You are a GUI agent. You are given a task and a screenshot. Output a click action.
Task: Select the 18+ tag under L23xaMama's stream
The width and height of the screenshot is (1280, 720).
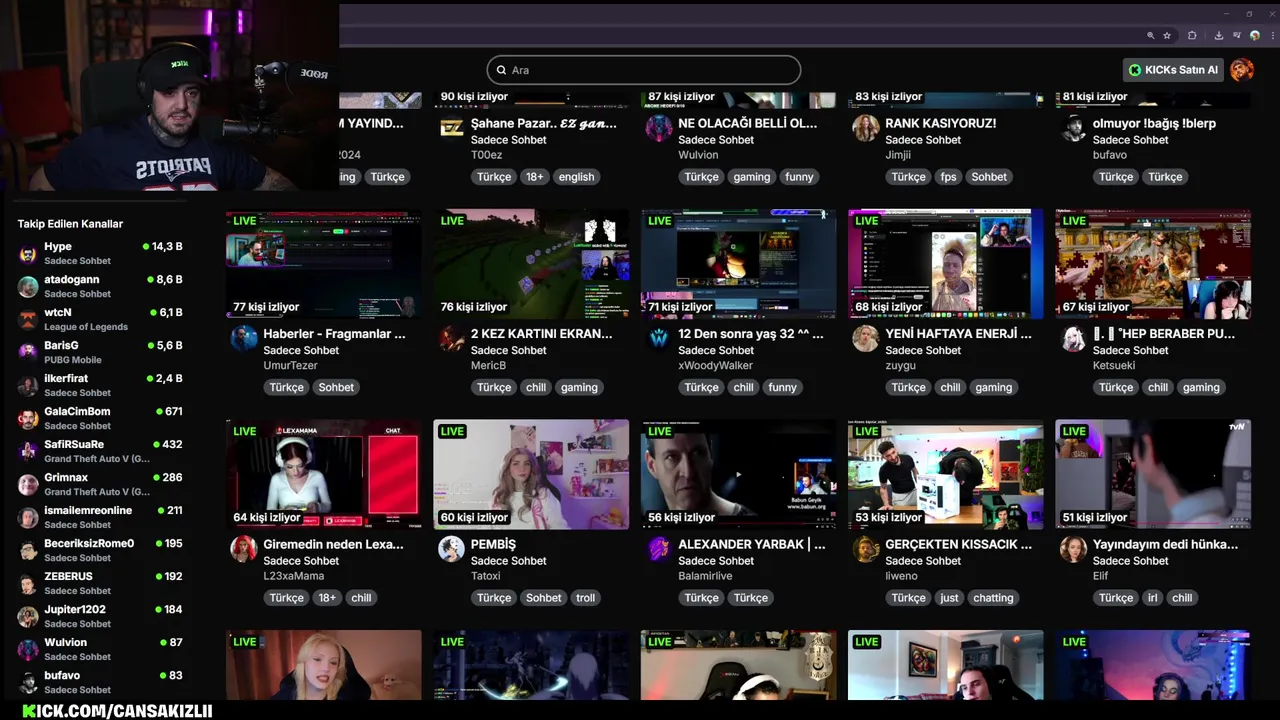coord(327,598)
